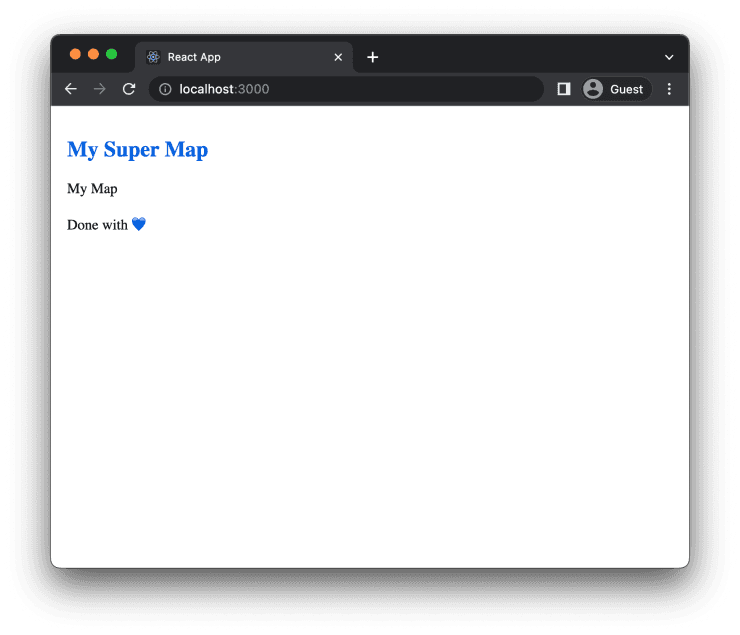Image resolution: width=740 pixels, height=635 pixels.
Task: Open Chrome's three-dot menu
Action: (x=669, y=89)
